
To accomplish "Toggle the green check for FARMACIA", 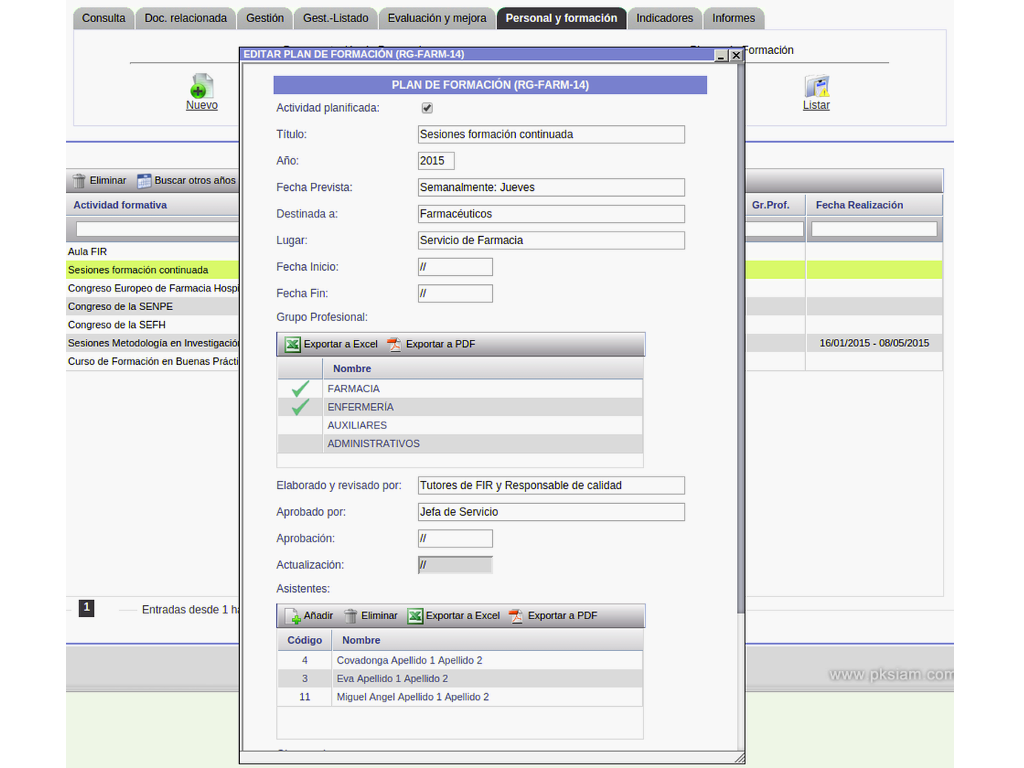I will click(x=300, y=389).
